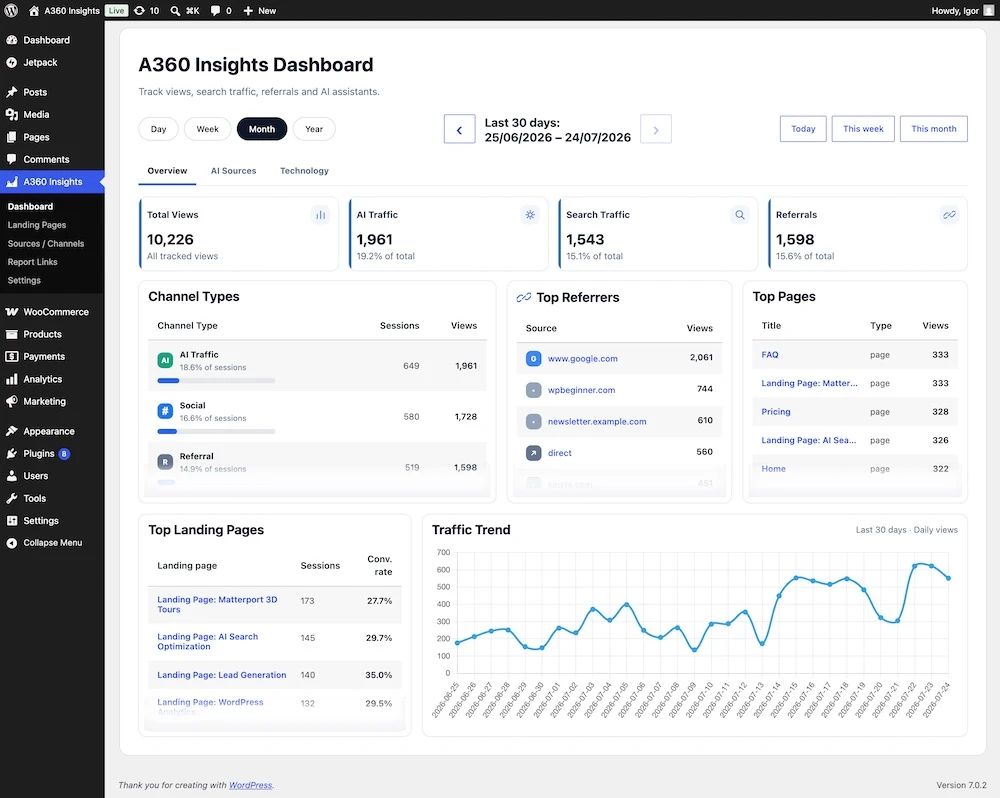The height and width of the screenshot is (798, 1000).
Task: Switch to the Overview tab
Action: pos(167,171)
